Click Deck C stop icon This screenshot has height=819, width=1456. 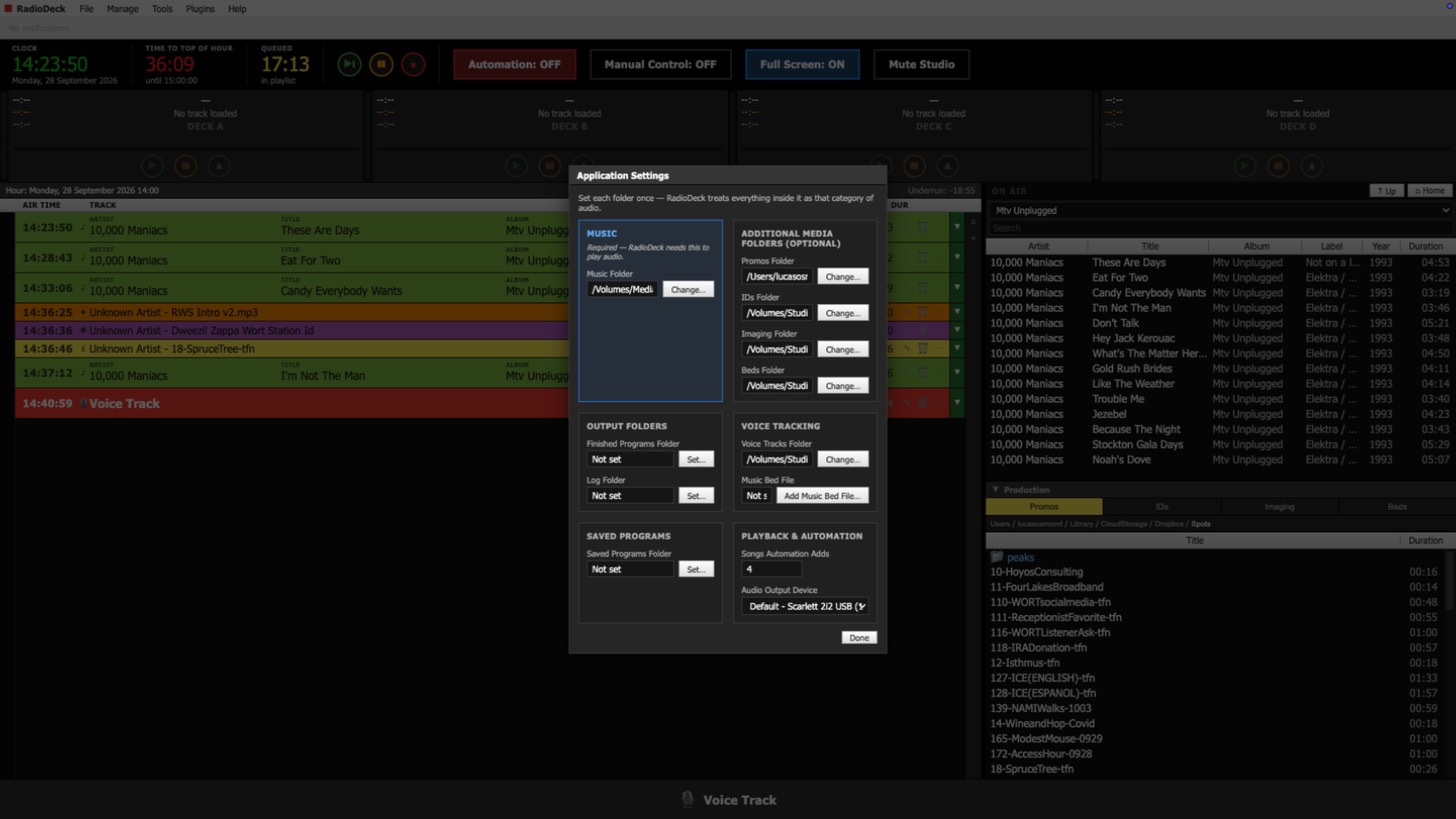tap(914, 166)
